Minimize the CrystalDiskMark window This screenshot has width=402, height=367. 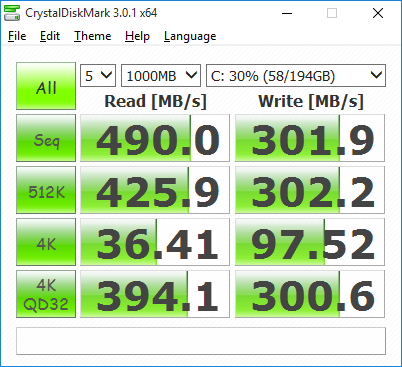pos(287,13)
